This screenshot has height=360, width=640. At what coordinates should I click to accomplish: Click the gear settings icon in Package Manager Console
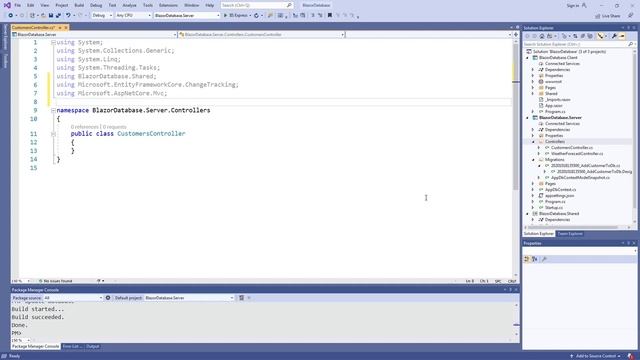108,298
